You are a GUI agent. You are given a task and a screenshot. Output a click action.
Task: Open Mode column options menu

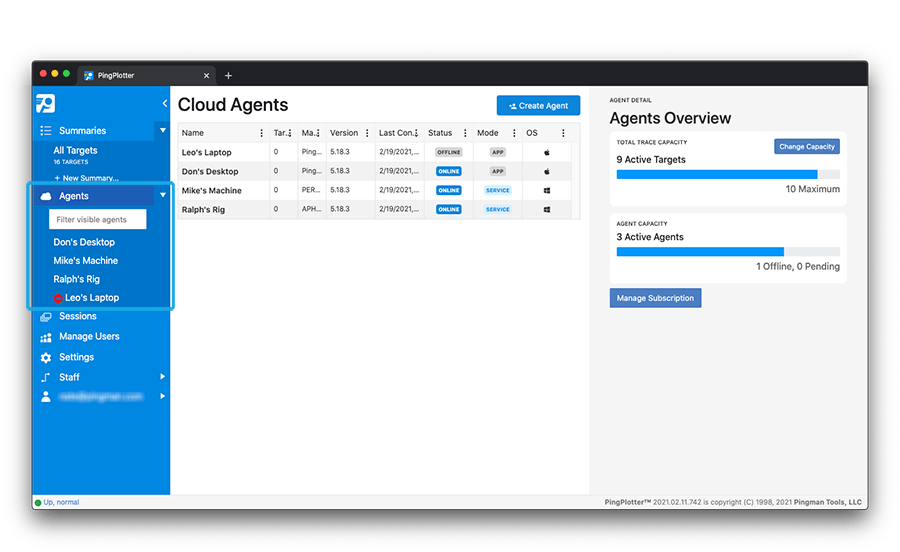(x=514, y=133)
